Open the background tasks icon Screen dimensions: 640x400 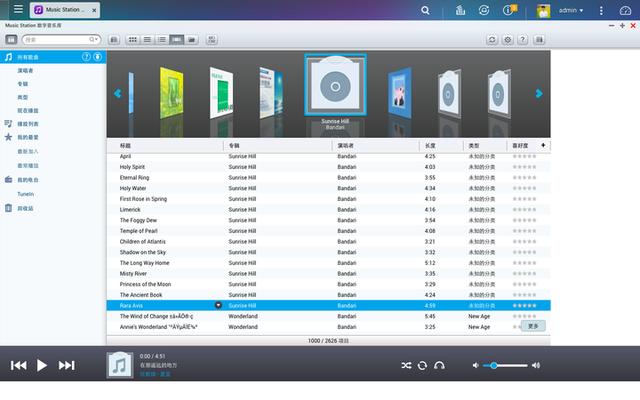click(x=459, y=10)
